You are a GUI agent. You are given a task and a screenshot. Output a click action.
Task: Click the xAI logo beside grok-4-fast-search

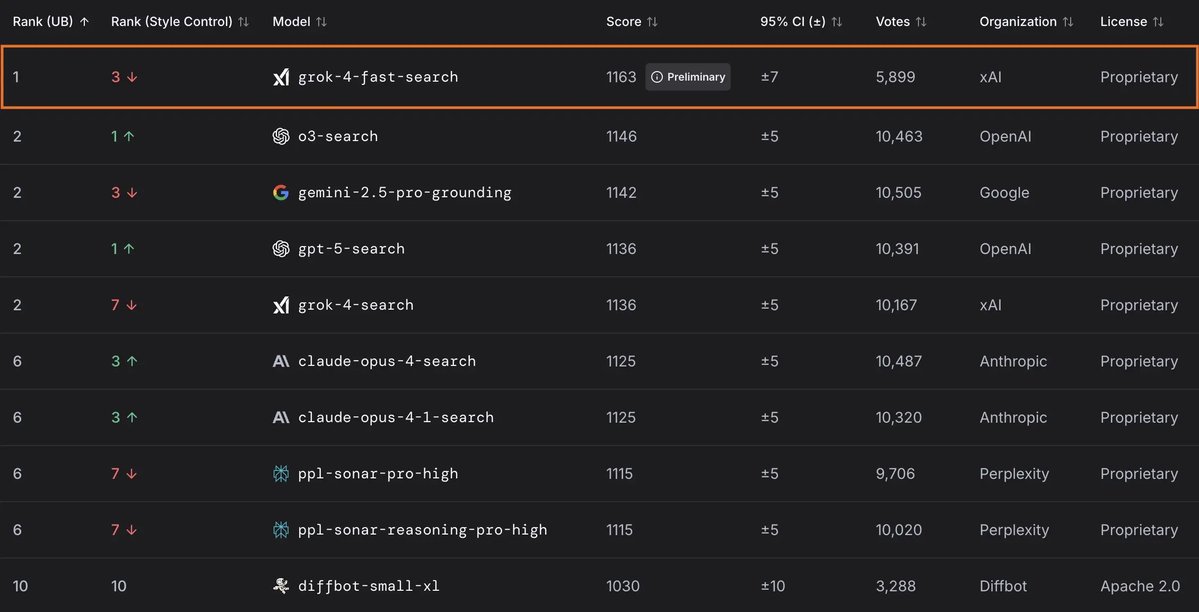[x=281, y=77]
